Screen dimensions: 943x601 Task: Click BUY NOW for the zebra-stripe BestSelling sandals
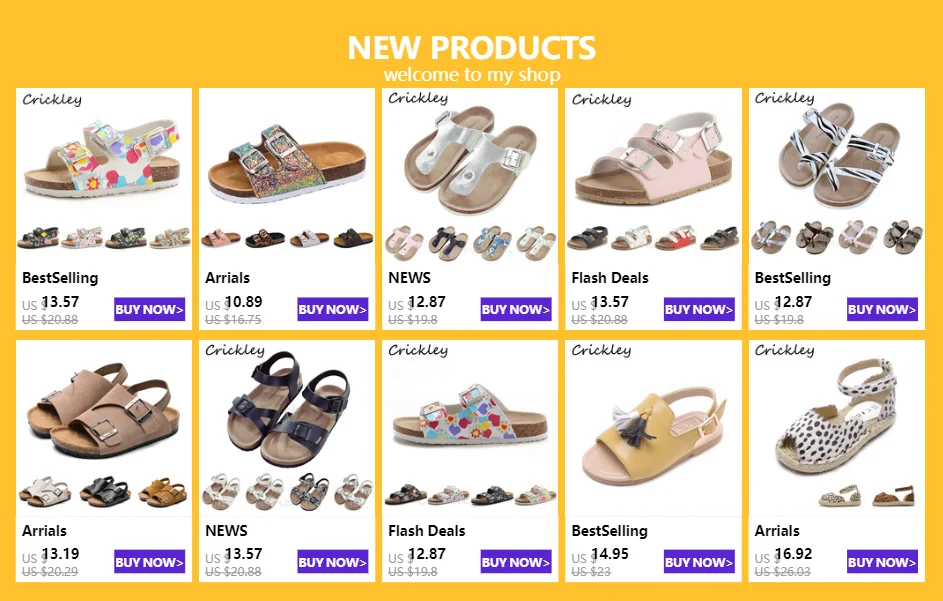tap(882, 309)
